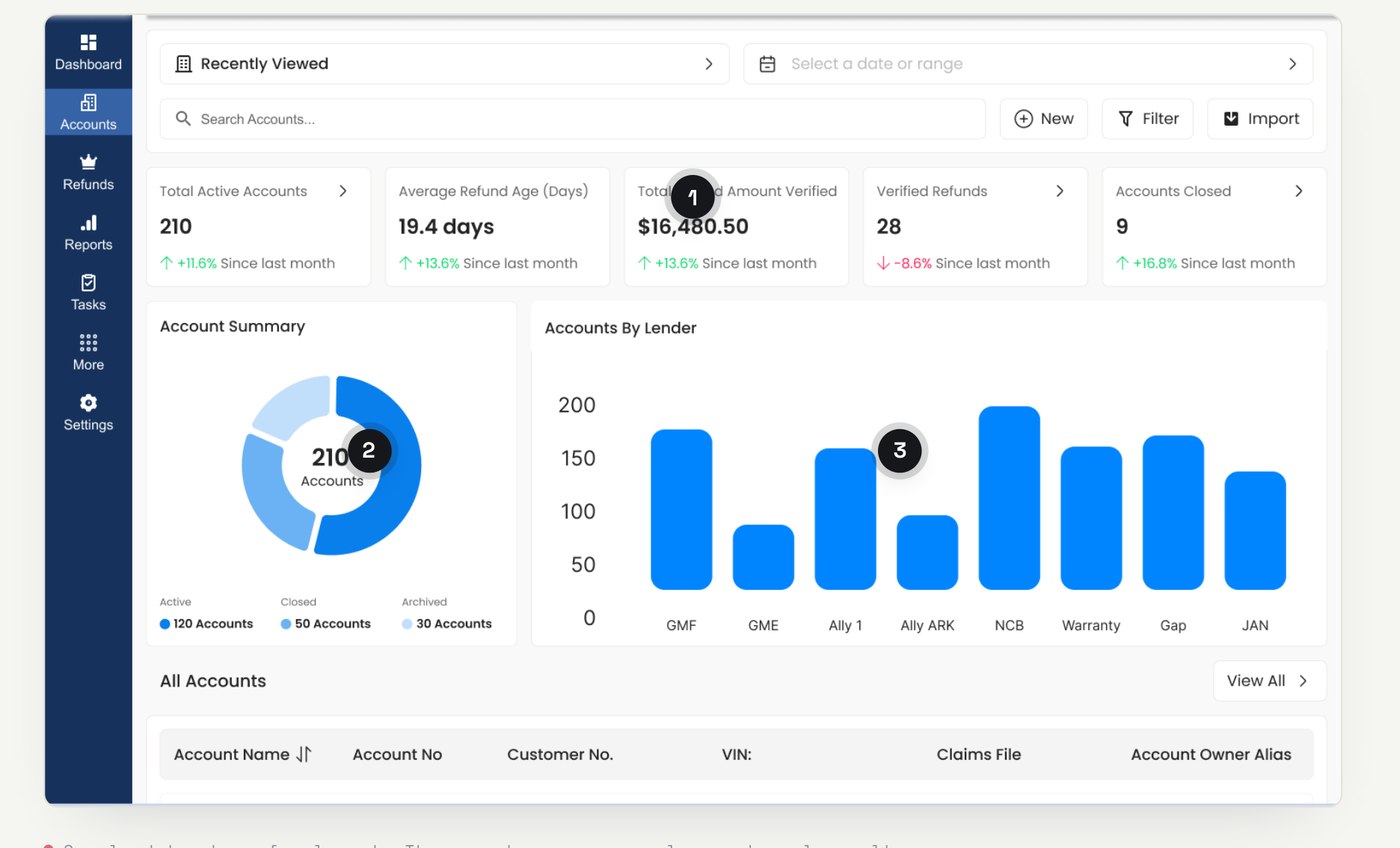This screenshot has height=848, width=1400.
Task: Click the download icon in the Import button
Action: point(1231,118)
